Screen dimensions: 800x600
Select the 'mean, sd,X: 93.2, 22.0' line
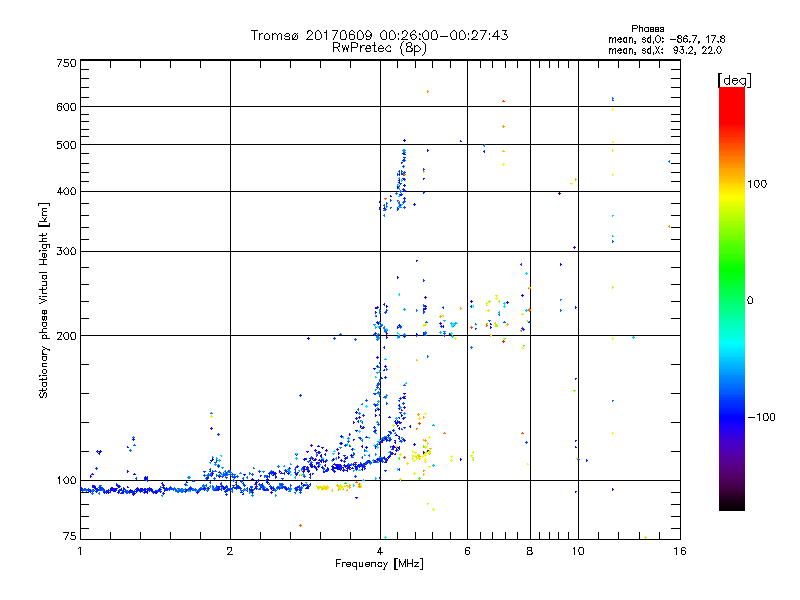pos(665,50)
